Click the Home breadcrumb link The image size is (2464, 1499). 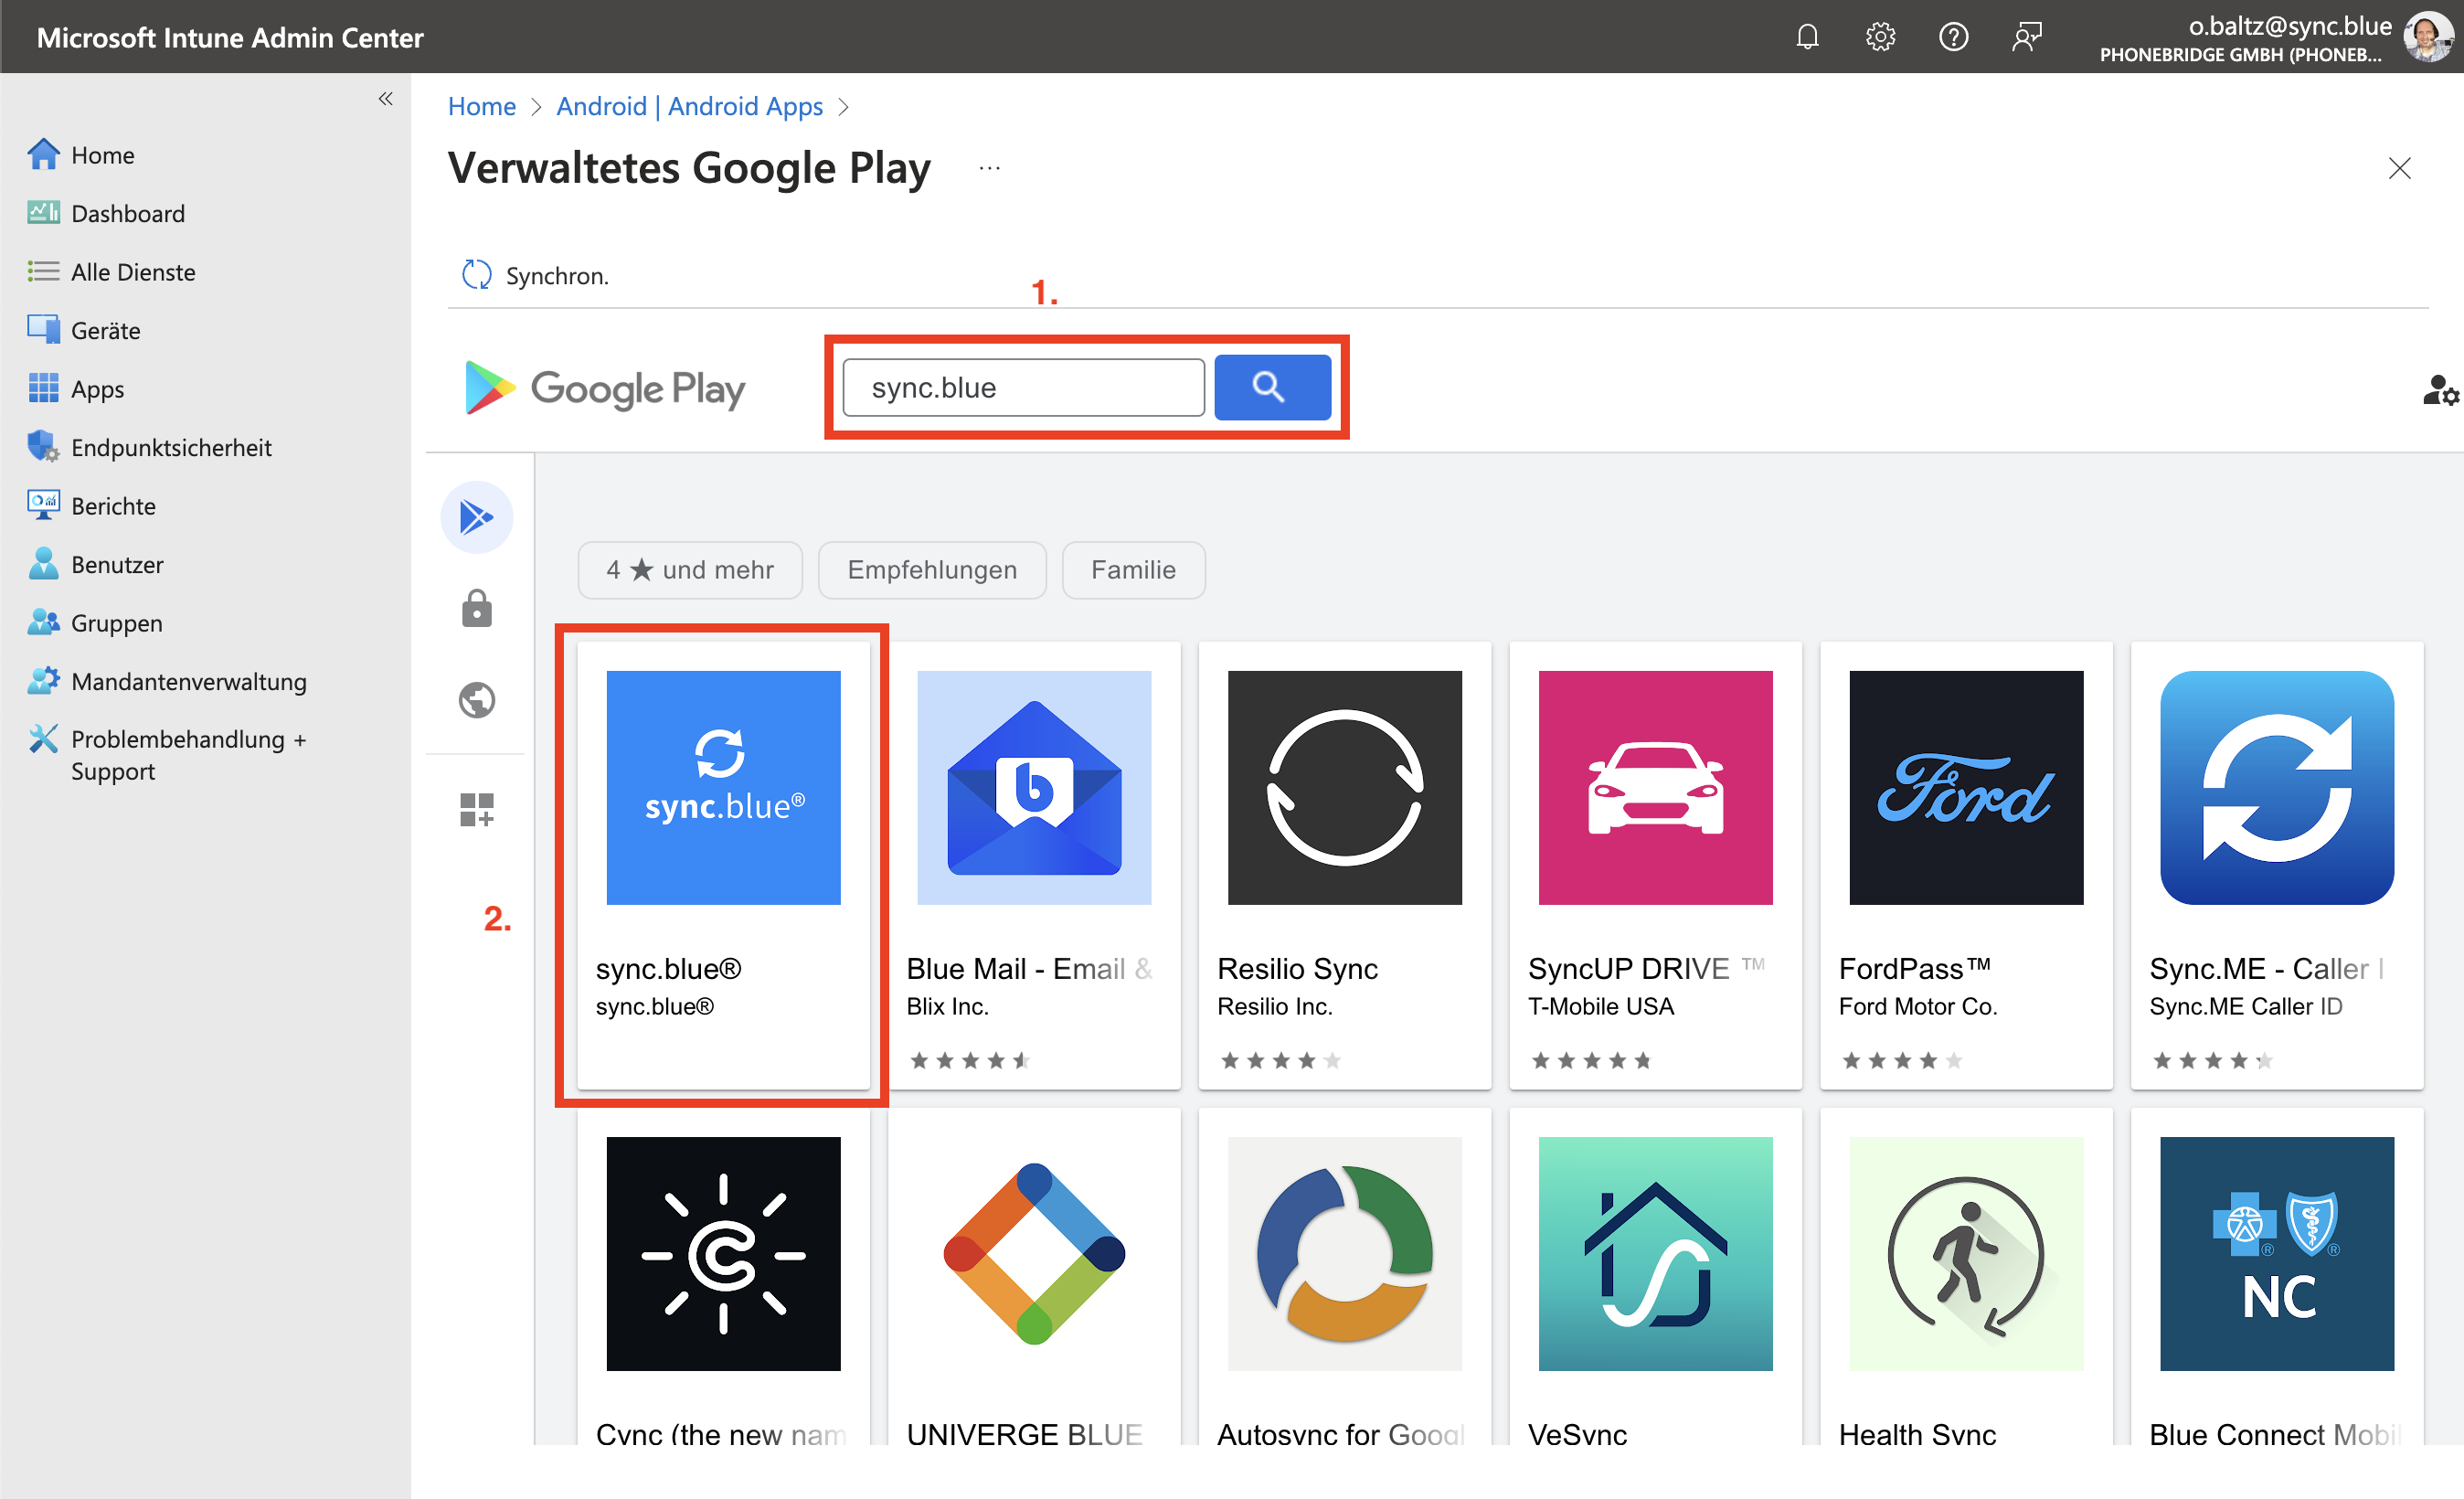click(481, 106)
